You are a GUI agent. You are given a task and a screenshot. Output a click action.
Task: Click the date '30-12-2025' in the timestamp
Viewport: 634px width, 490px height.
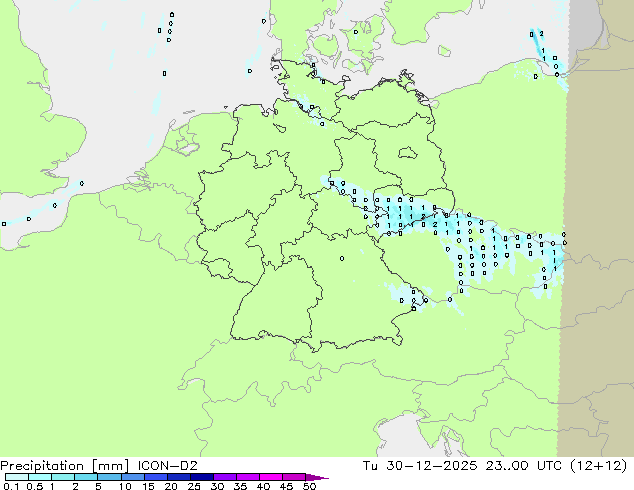431,466
